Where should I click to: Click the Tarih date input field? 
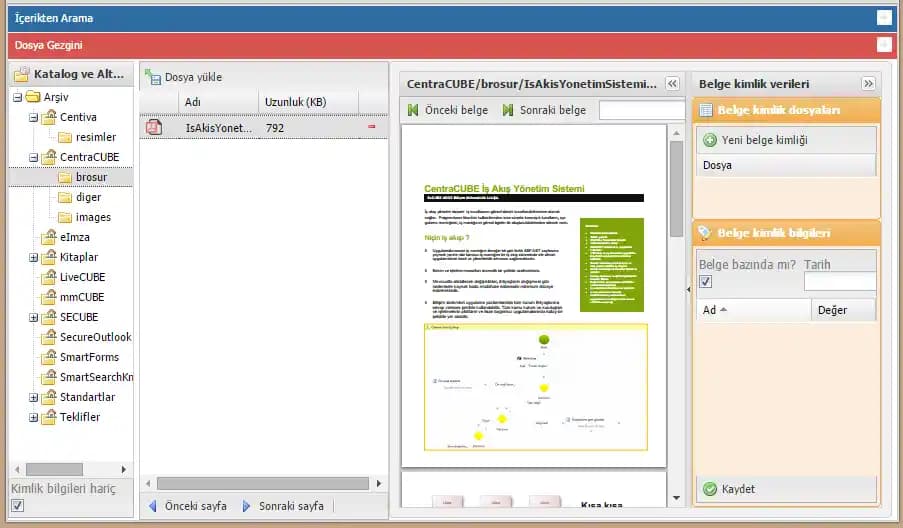(x=840, y=282)
